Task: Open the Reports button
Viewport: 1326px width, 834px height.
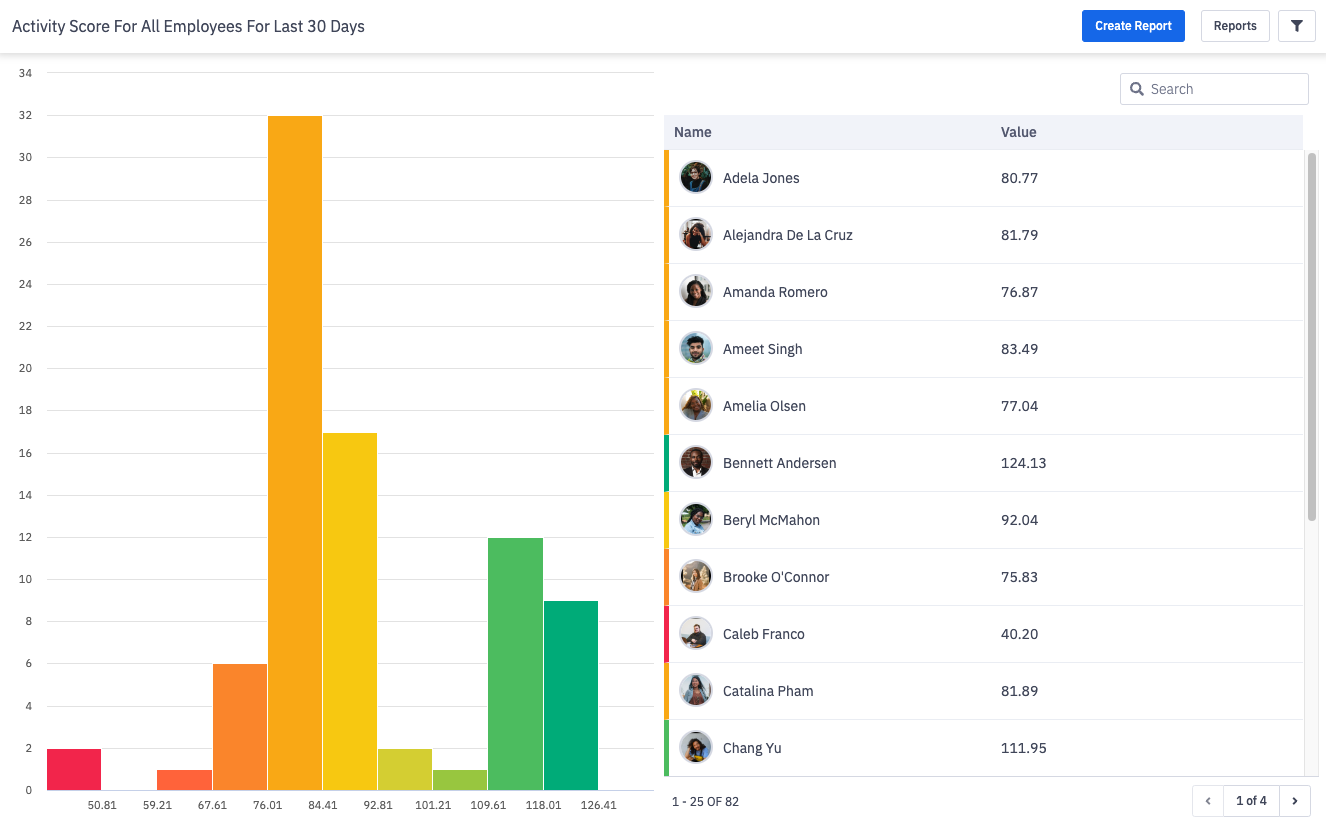Action: click(1234, 26)
